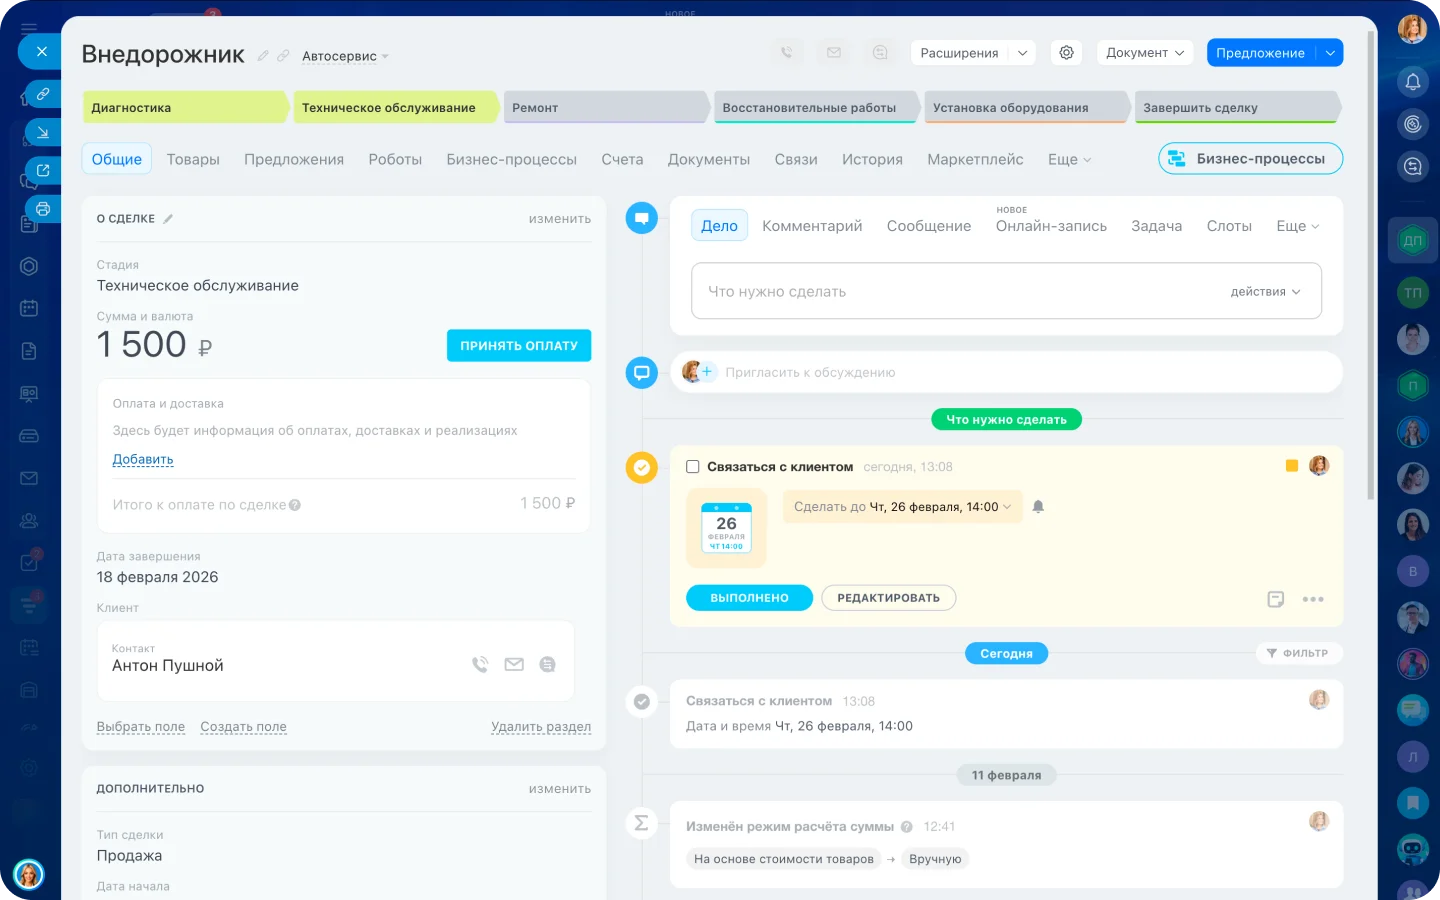The width and height of the screenshot is (1440, 900).
Task: Rename deal with pencil icon beside Внедорожник
Action: (263, 55)
